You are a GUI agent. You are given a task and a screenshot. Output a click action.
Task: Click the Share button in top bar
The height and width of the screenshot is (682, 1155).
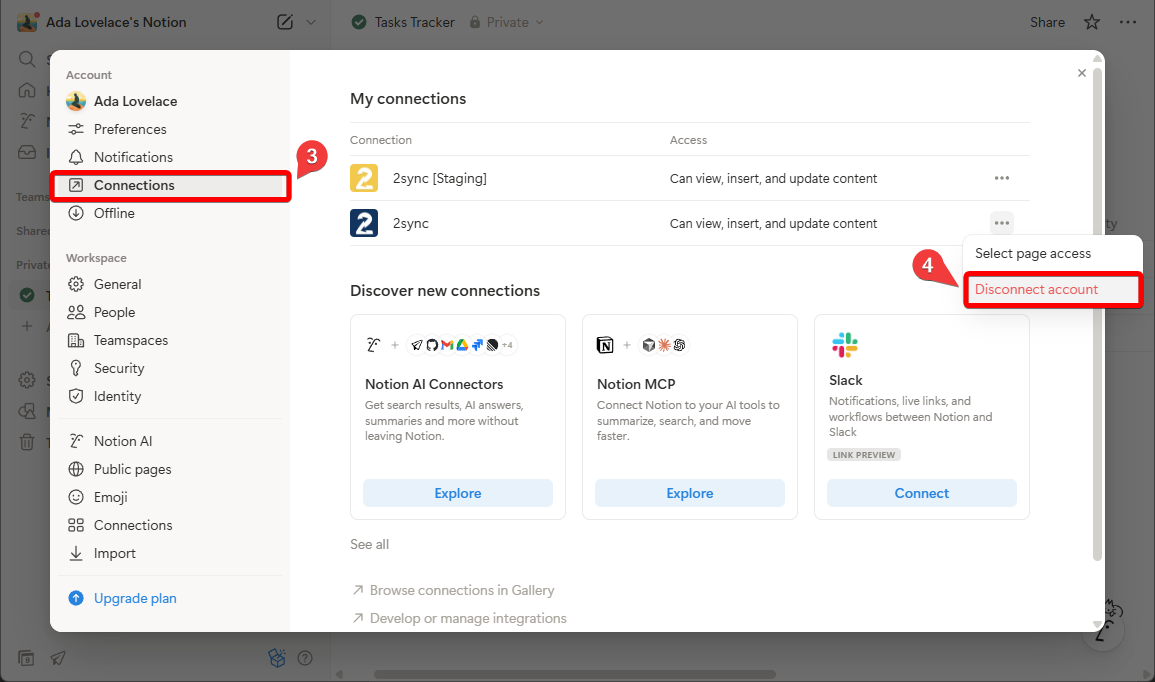(x=1047, y=22)
